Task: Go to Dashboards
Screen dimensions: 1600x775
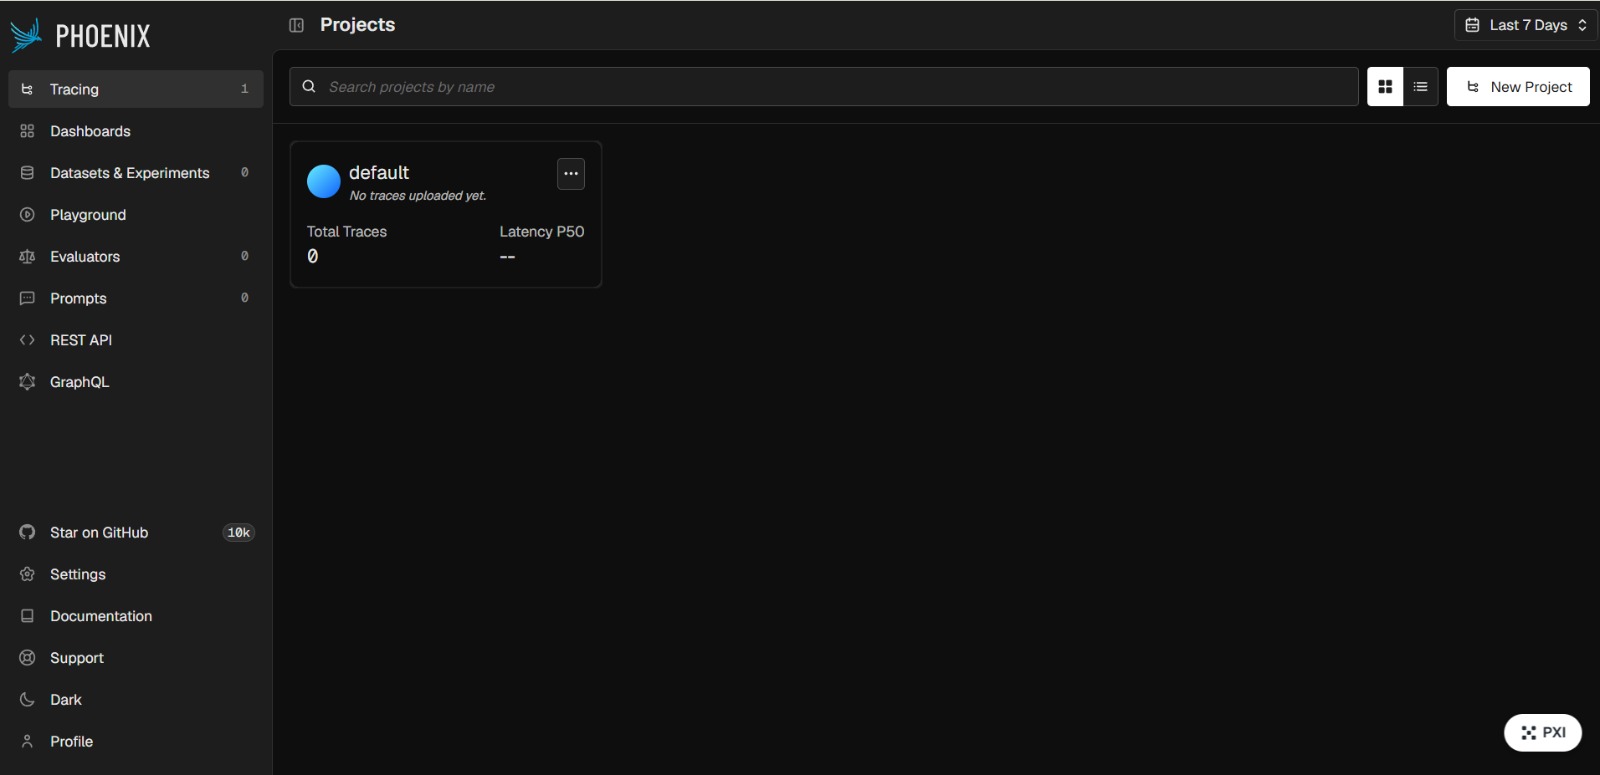Action: point(136,131)
